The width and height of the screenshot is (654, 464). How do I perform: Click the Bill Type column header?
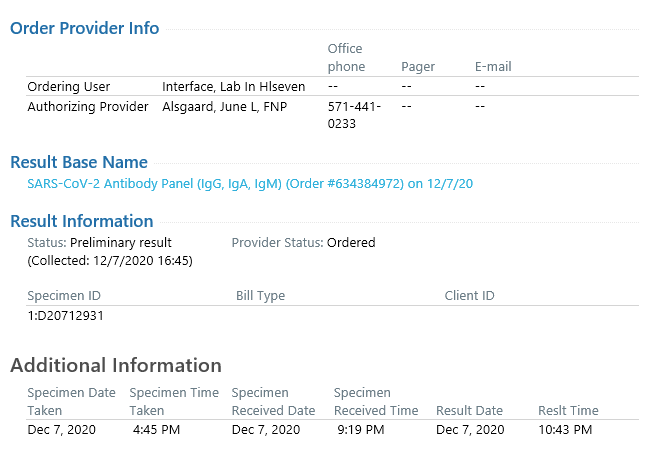(x=260, y=296)
